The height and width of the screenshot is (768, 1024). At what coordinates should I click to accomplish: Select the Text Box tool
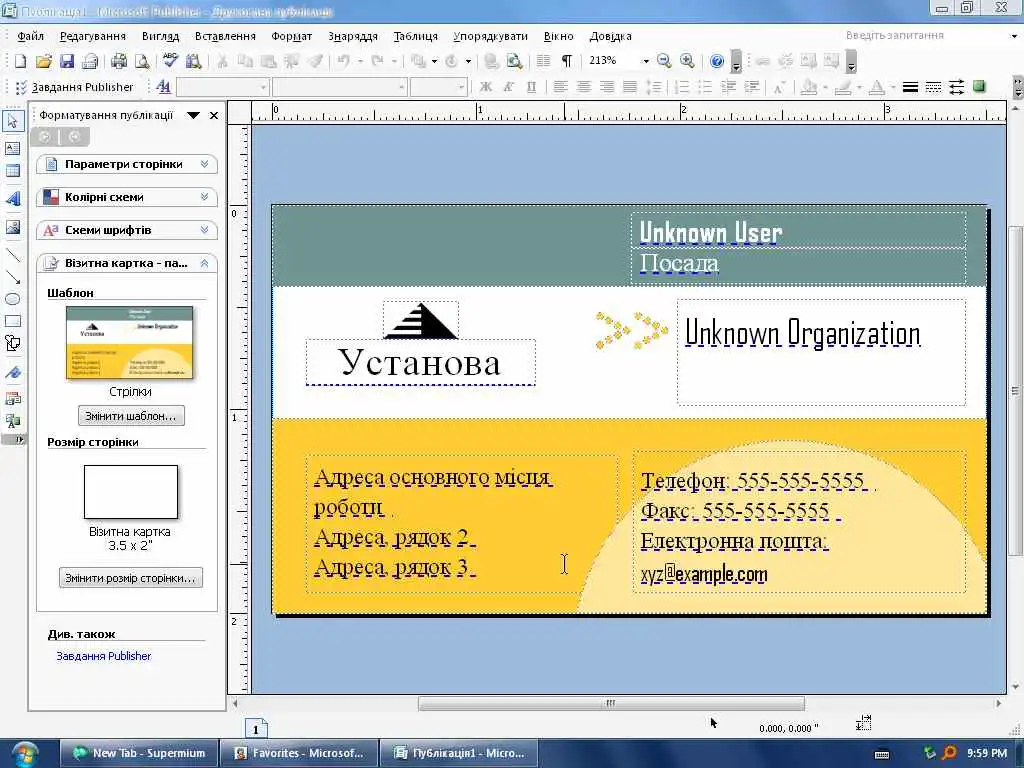coord(12,148)
